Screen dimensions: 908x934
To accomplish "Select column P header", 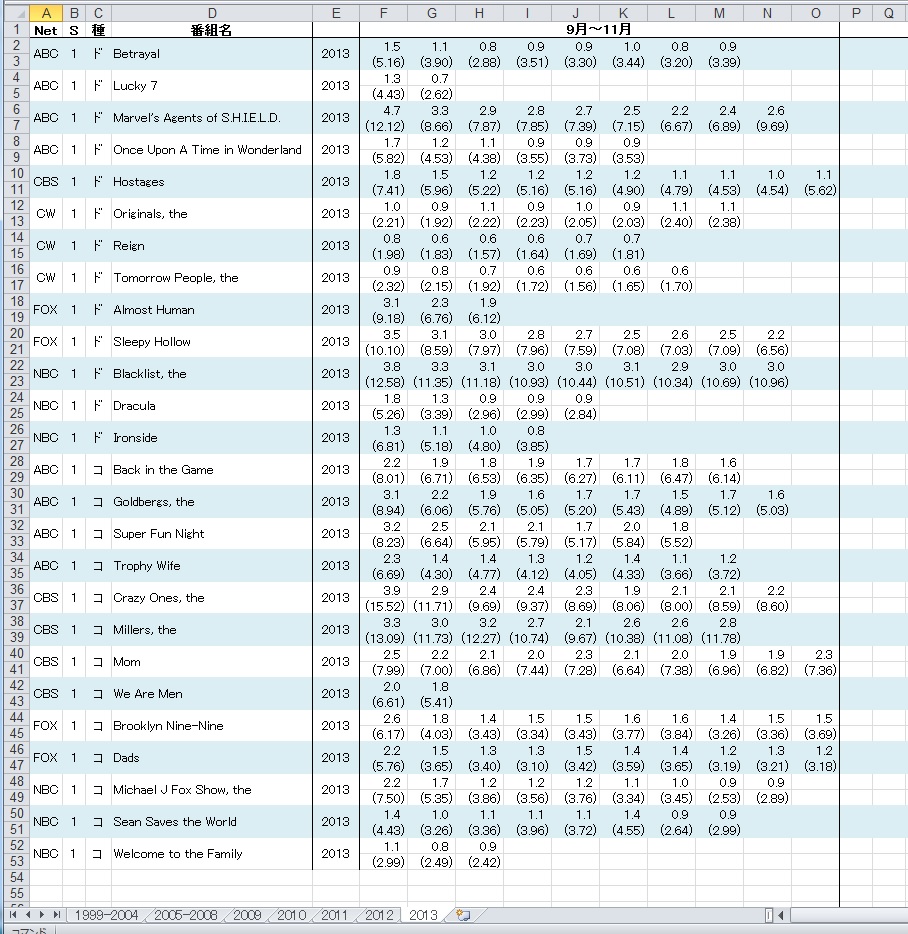I will point(856,13).
